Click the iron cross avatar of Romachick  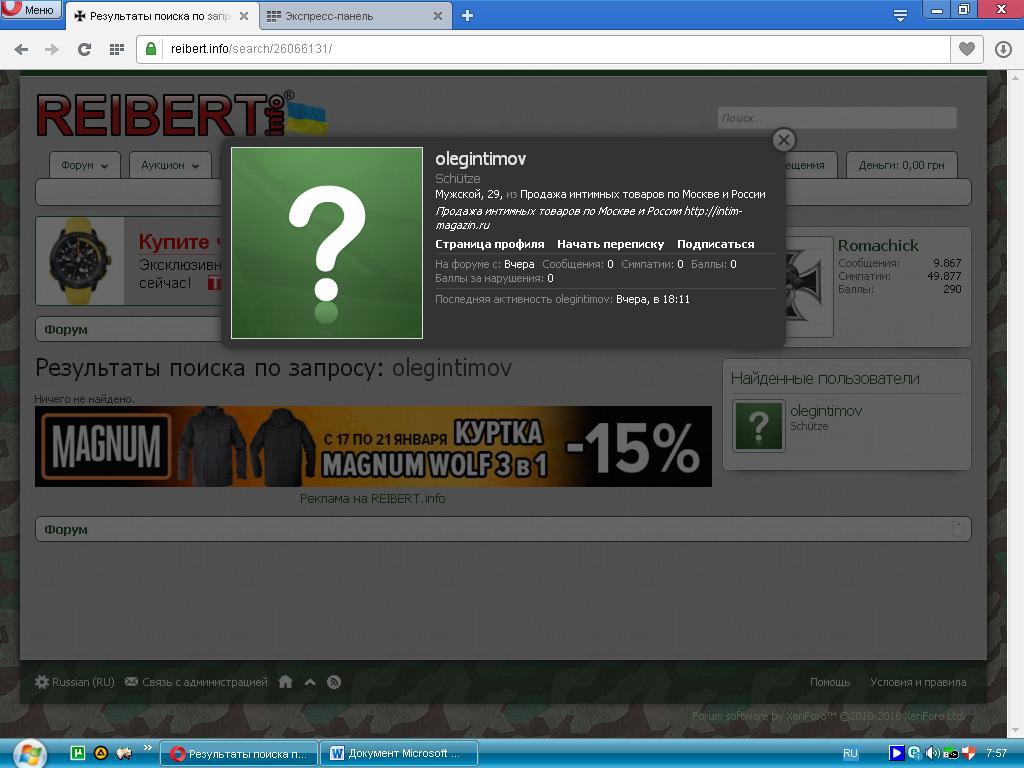coord(808,287)
